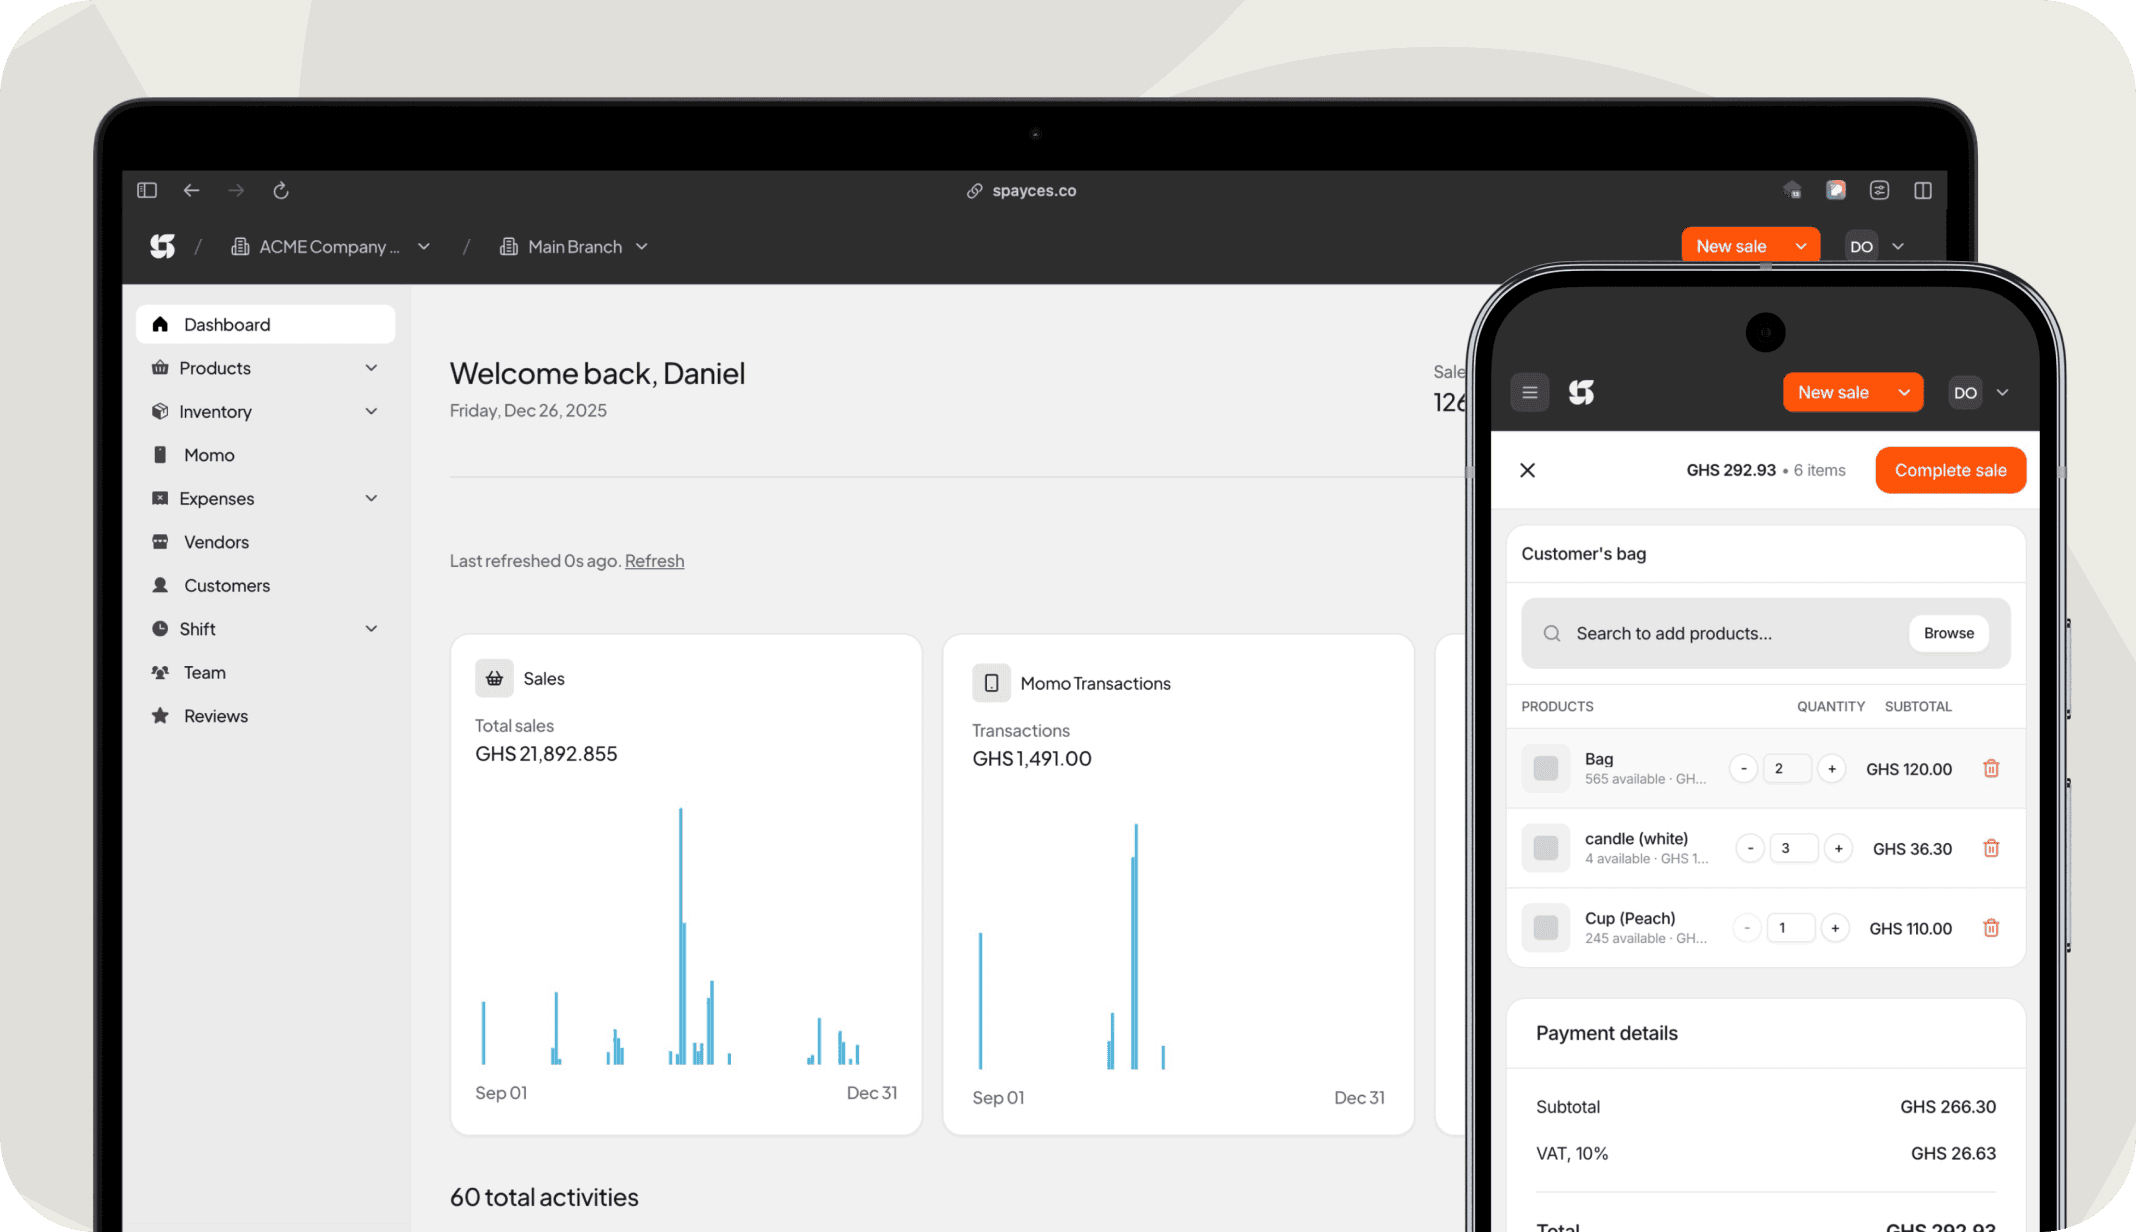Image resolution: width=2136 pixels, height=1232 pixels.
Task: Open the desktop New sale dropdown arrow
Action: 1801,246
